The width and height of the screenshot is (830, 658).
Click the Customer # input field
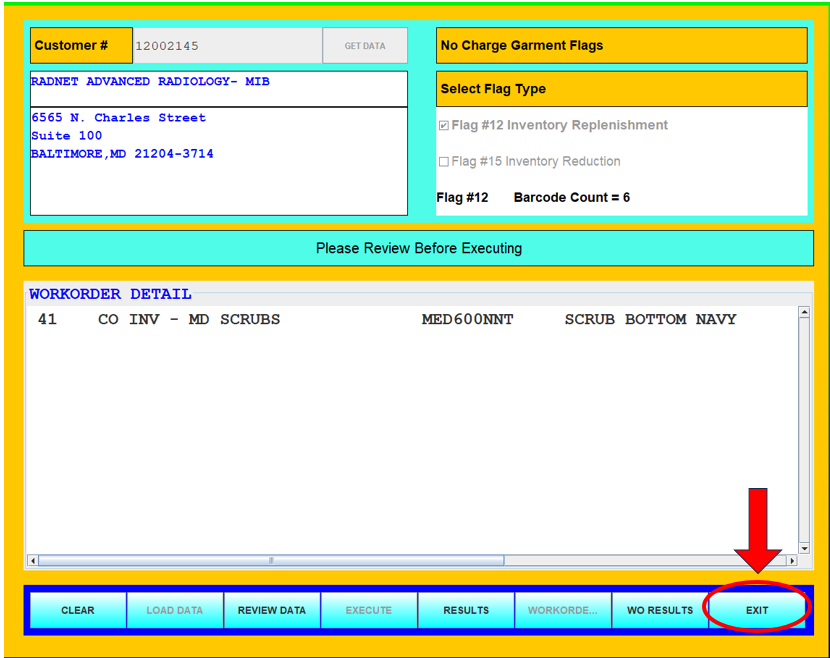[x=227, y=46]
